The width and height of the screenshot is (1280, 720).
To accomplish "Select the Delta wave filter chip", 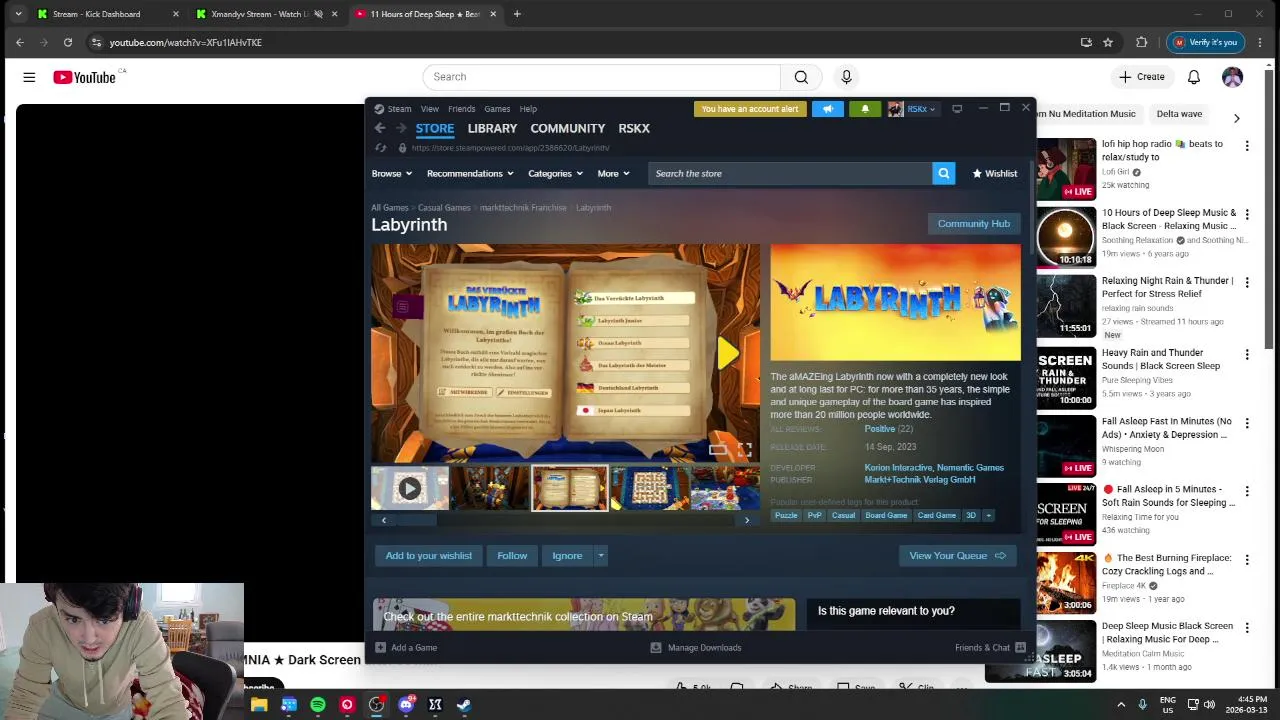I will pos(1179,114).
